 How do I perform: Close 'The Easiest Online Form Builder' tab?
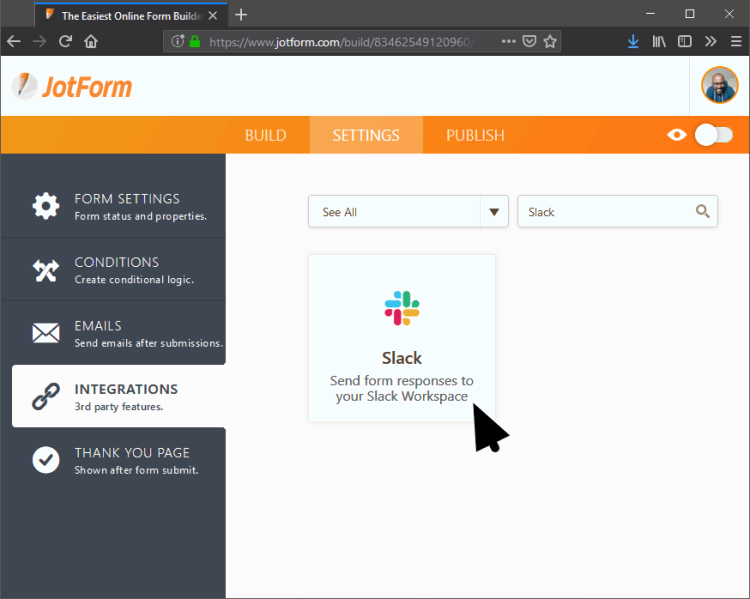(x=213, y=16)
